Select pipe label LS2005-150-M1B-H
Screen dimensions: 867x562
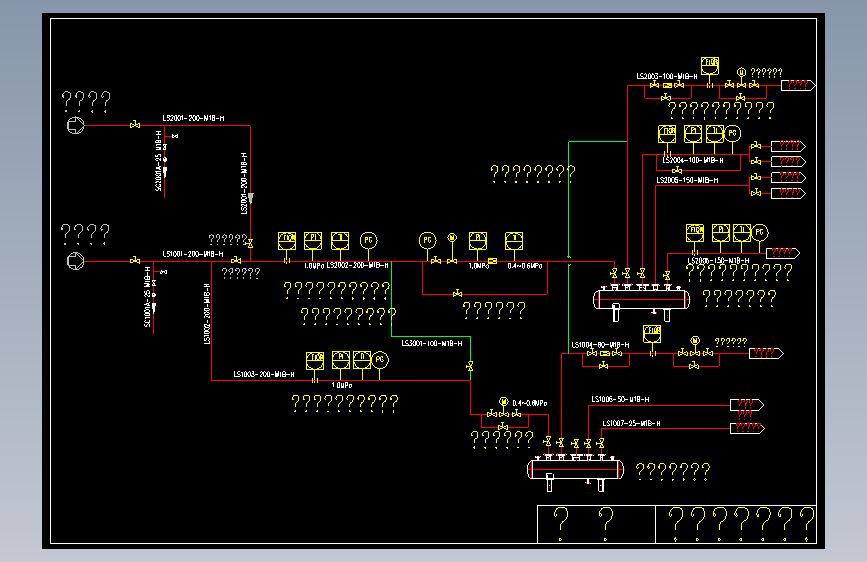point(688,180)
